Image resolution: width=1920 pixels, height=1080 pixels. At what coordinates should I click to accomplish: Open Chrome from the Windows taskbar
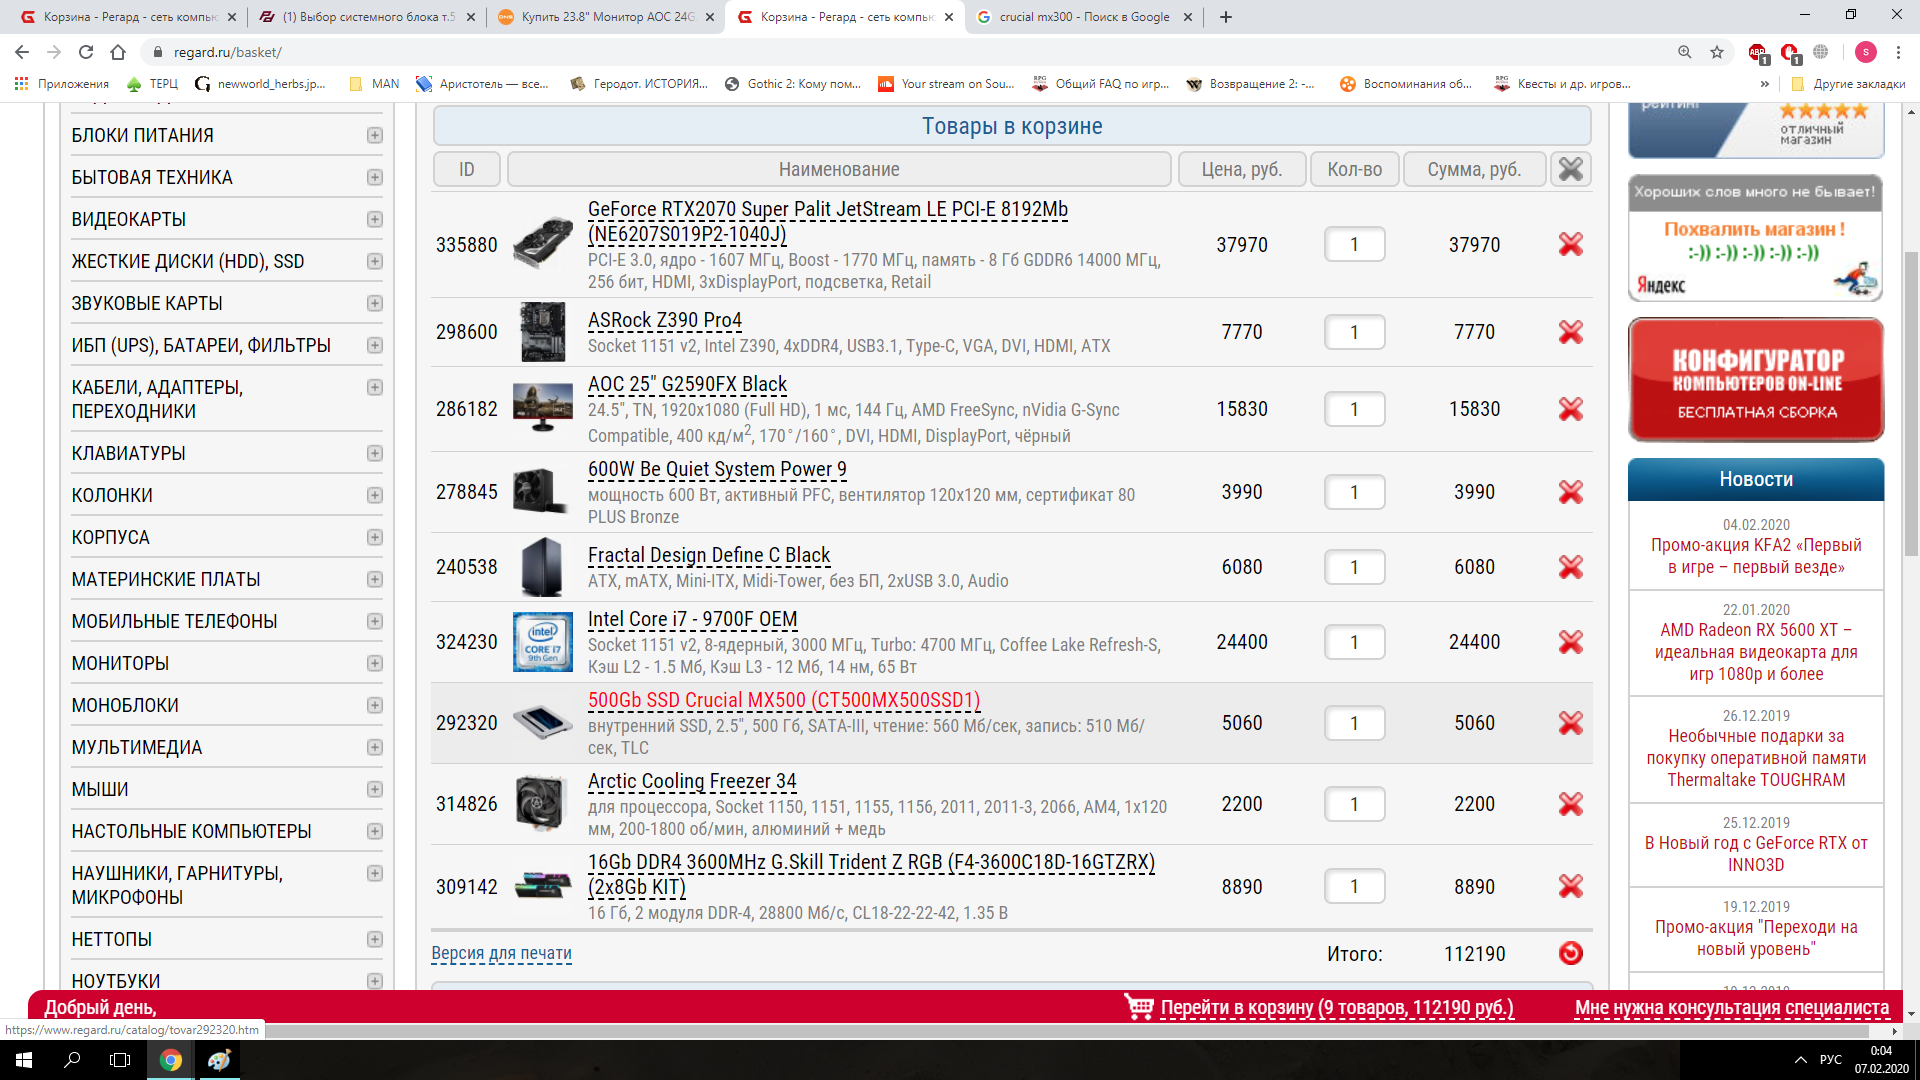171,1060
